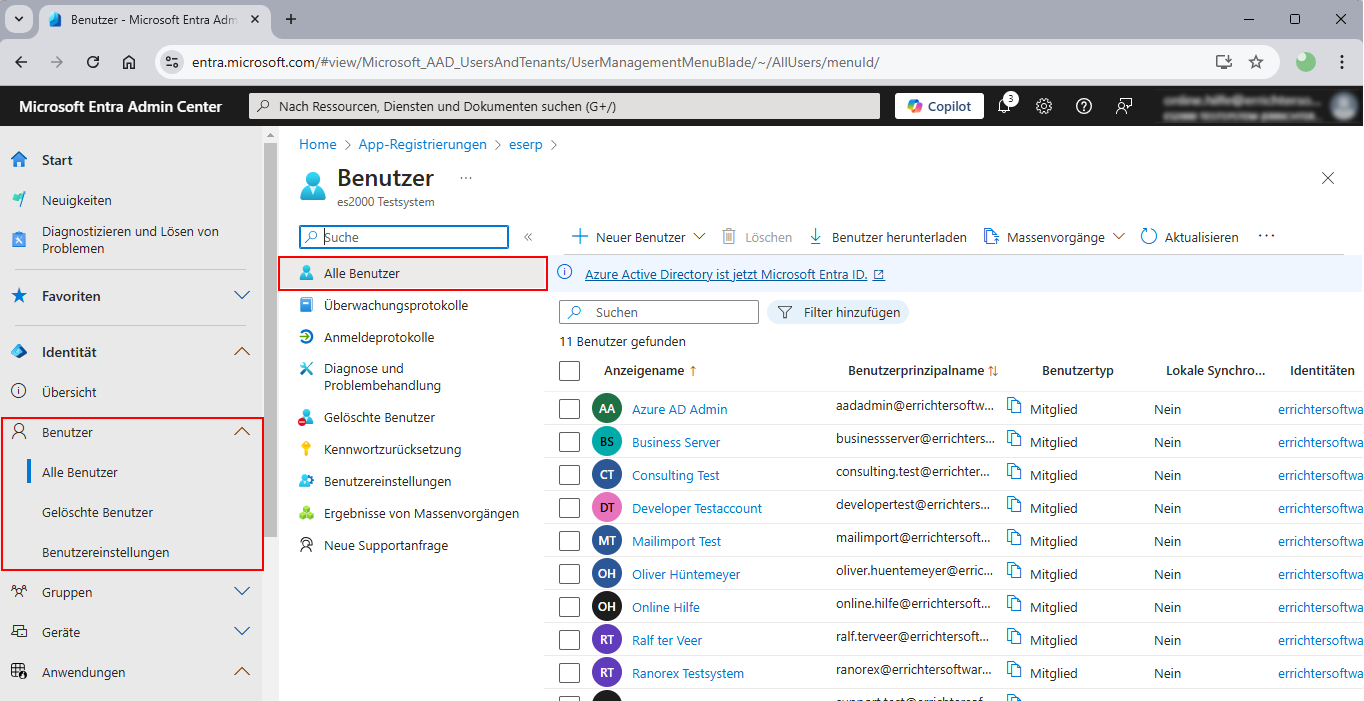
Task: Open the notifications bell icon
Action: (1005, 106)
